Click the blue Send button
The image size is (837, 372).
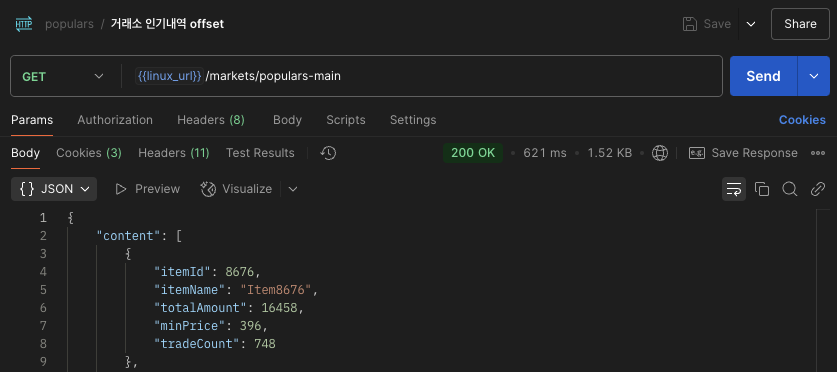coord(763,76)
